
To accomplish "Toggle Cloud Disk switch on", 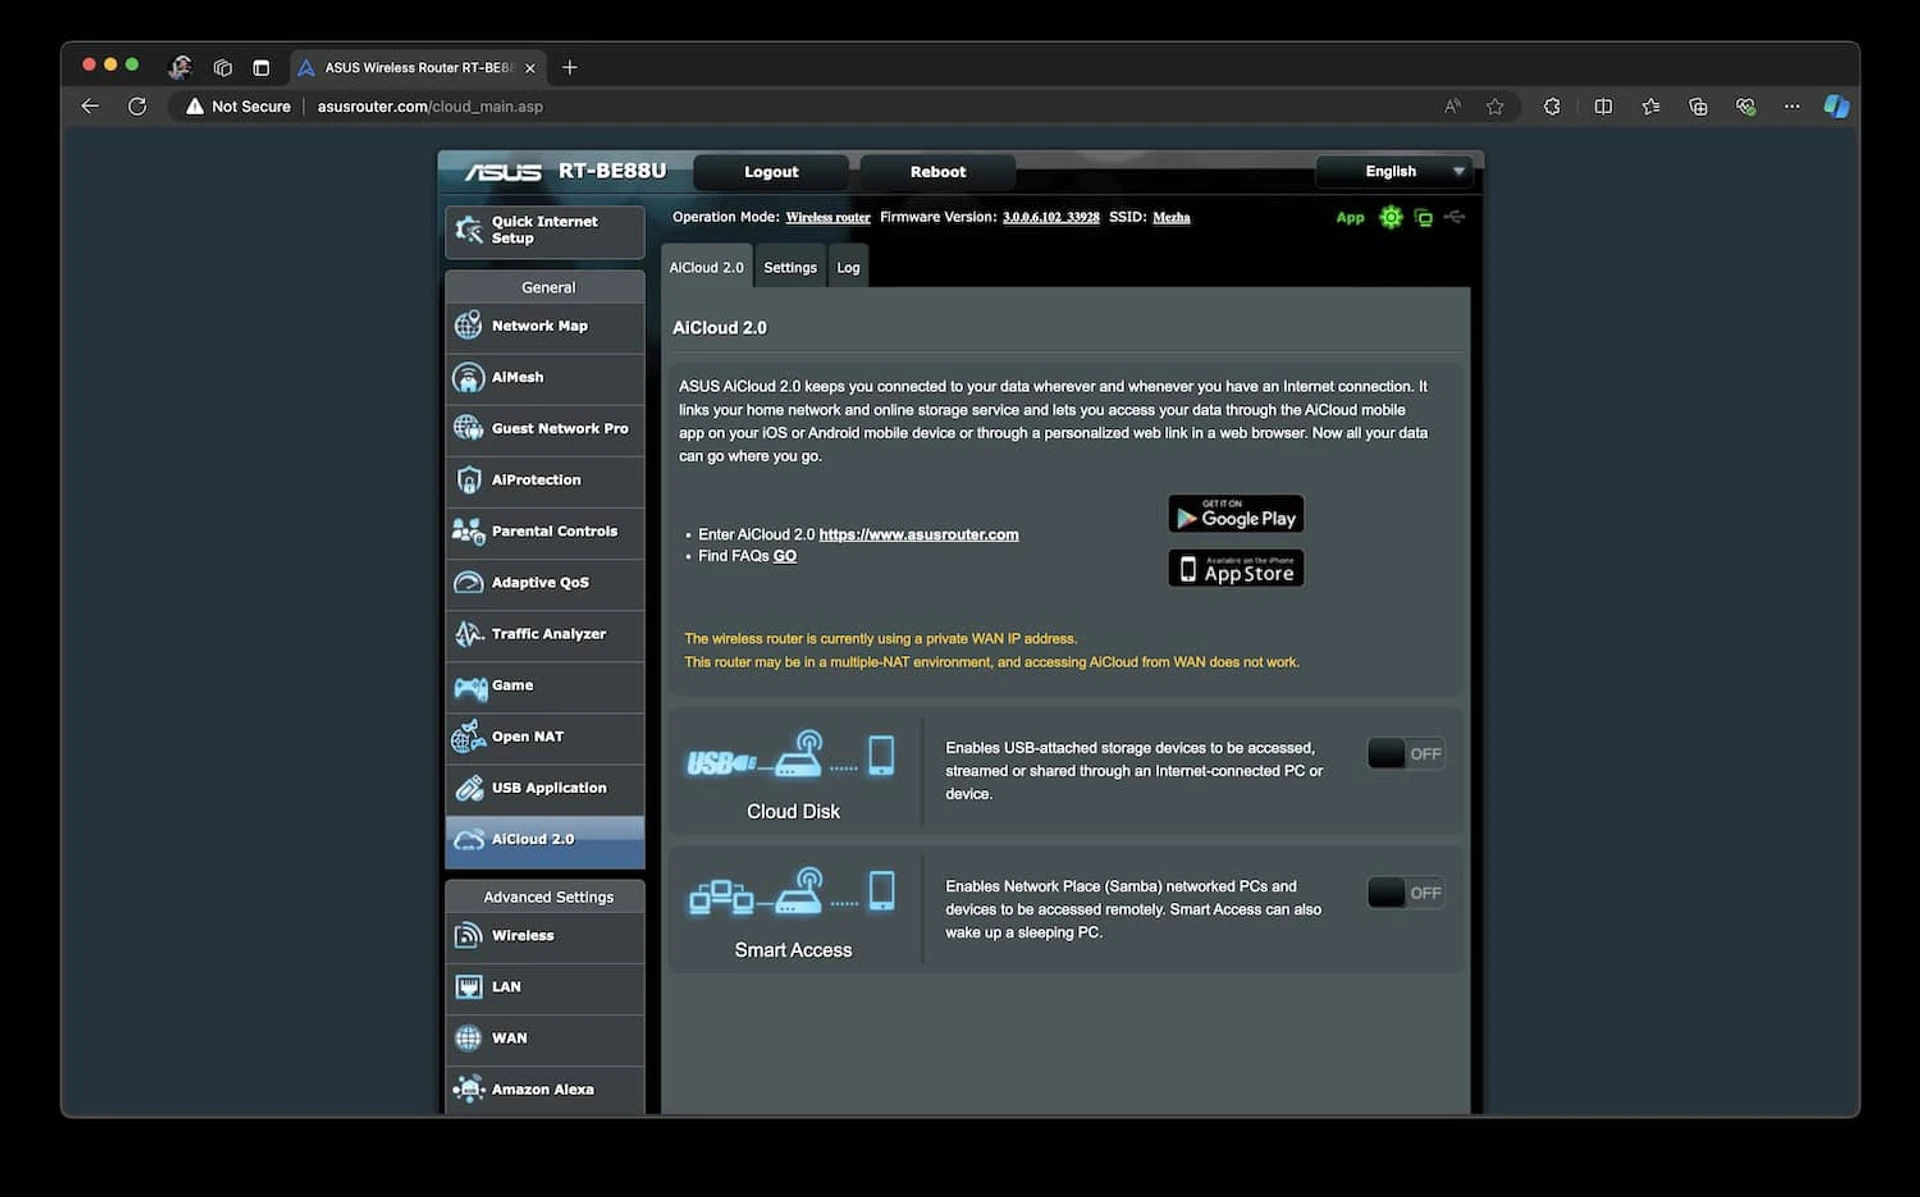I will pyautogui.click(x=1405, y=754).
